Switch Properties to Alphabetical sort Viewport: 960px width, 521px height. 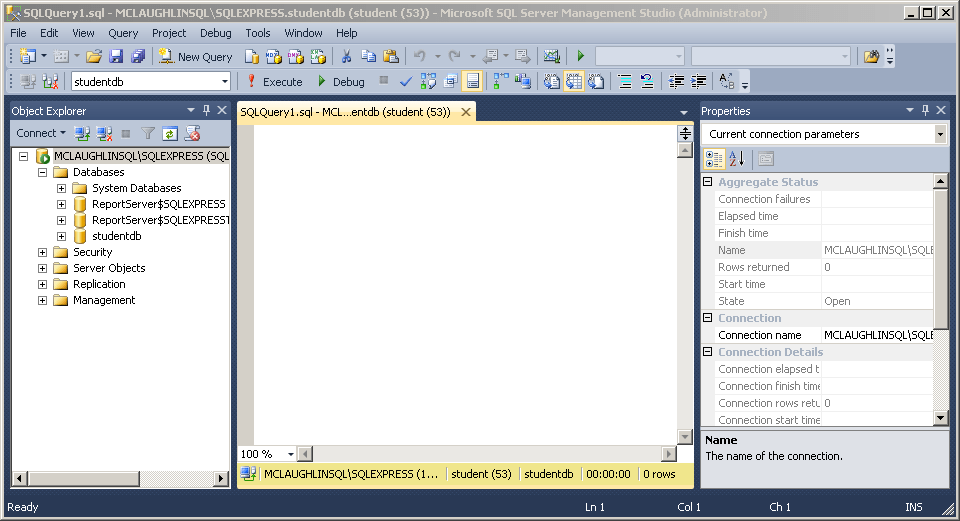[737, 159]
